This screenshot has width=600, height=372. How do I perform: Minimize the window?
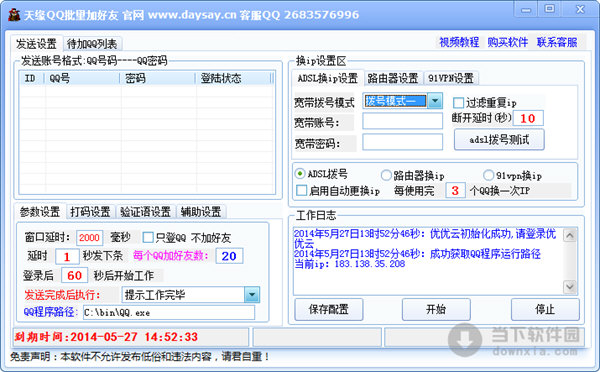[527, 10]
